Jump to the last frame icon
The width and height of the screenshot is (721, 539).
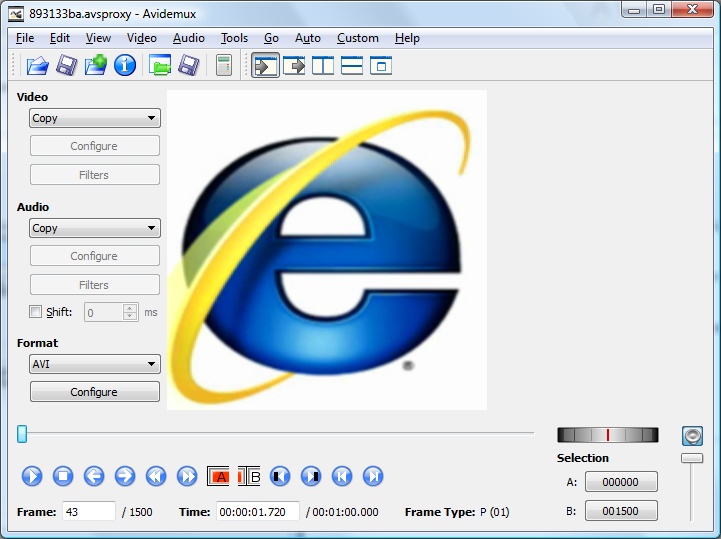click(373, 476)
